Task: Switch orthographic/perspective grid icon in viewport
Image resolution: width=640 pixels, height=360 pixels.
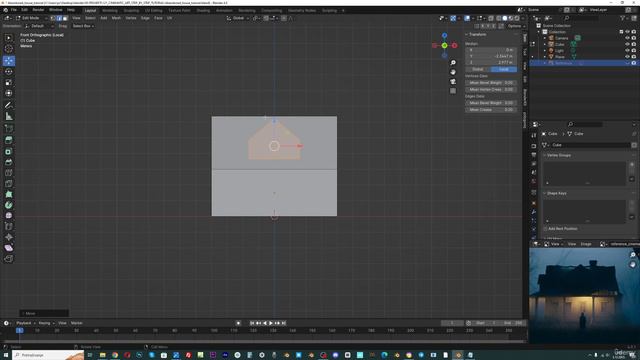Action: tap(453, 91)
